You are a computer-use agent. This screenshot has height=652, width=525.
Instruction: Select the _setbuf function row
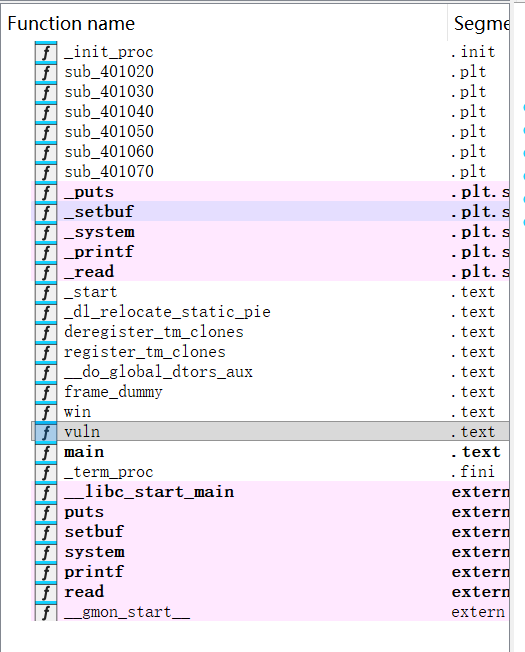[270, 212]
